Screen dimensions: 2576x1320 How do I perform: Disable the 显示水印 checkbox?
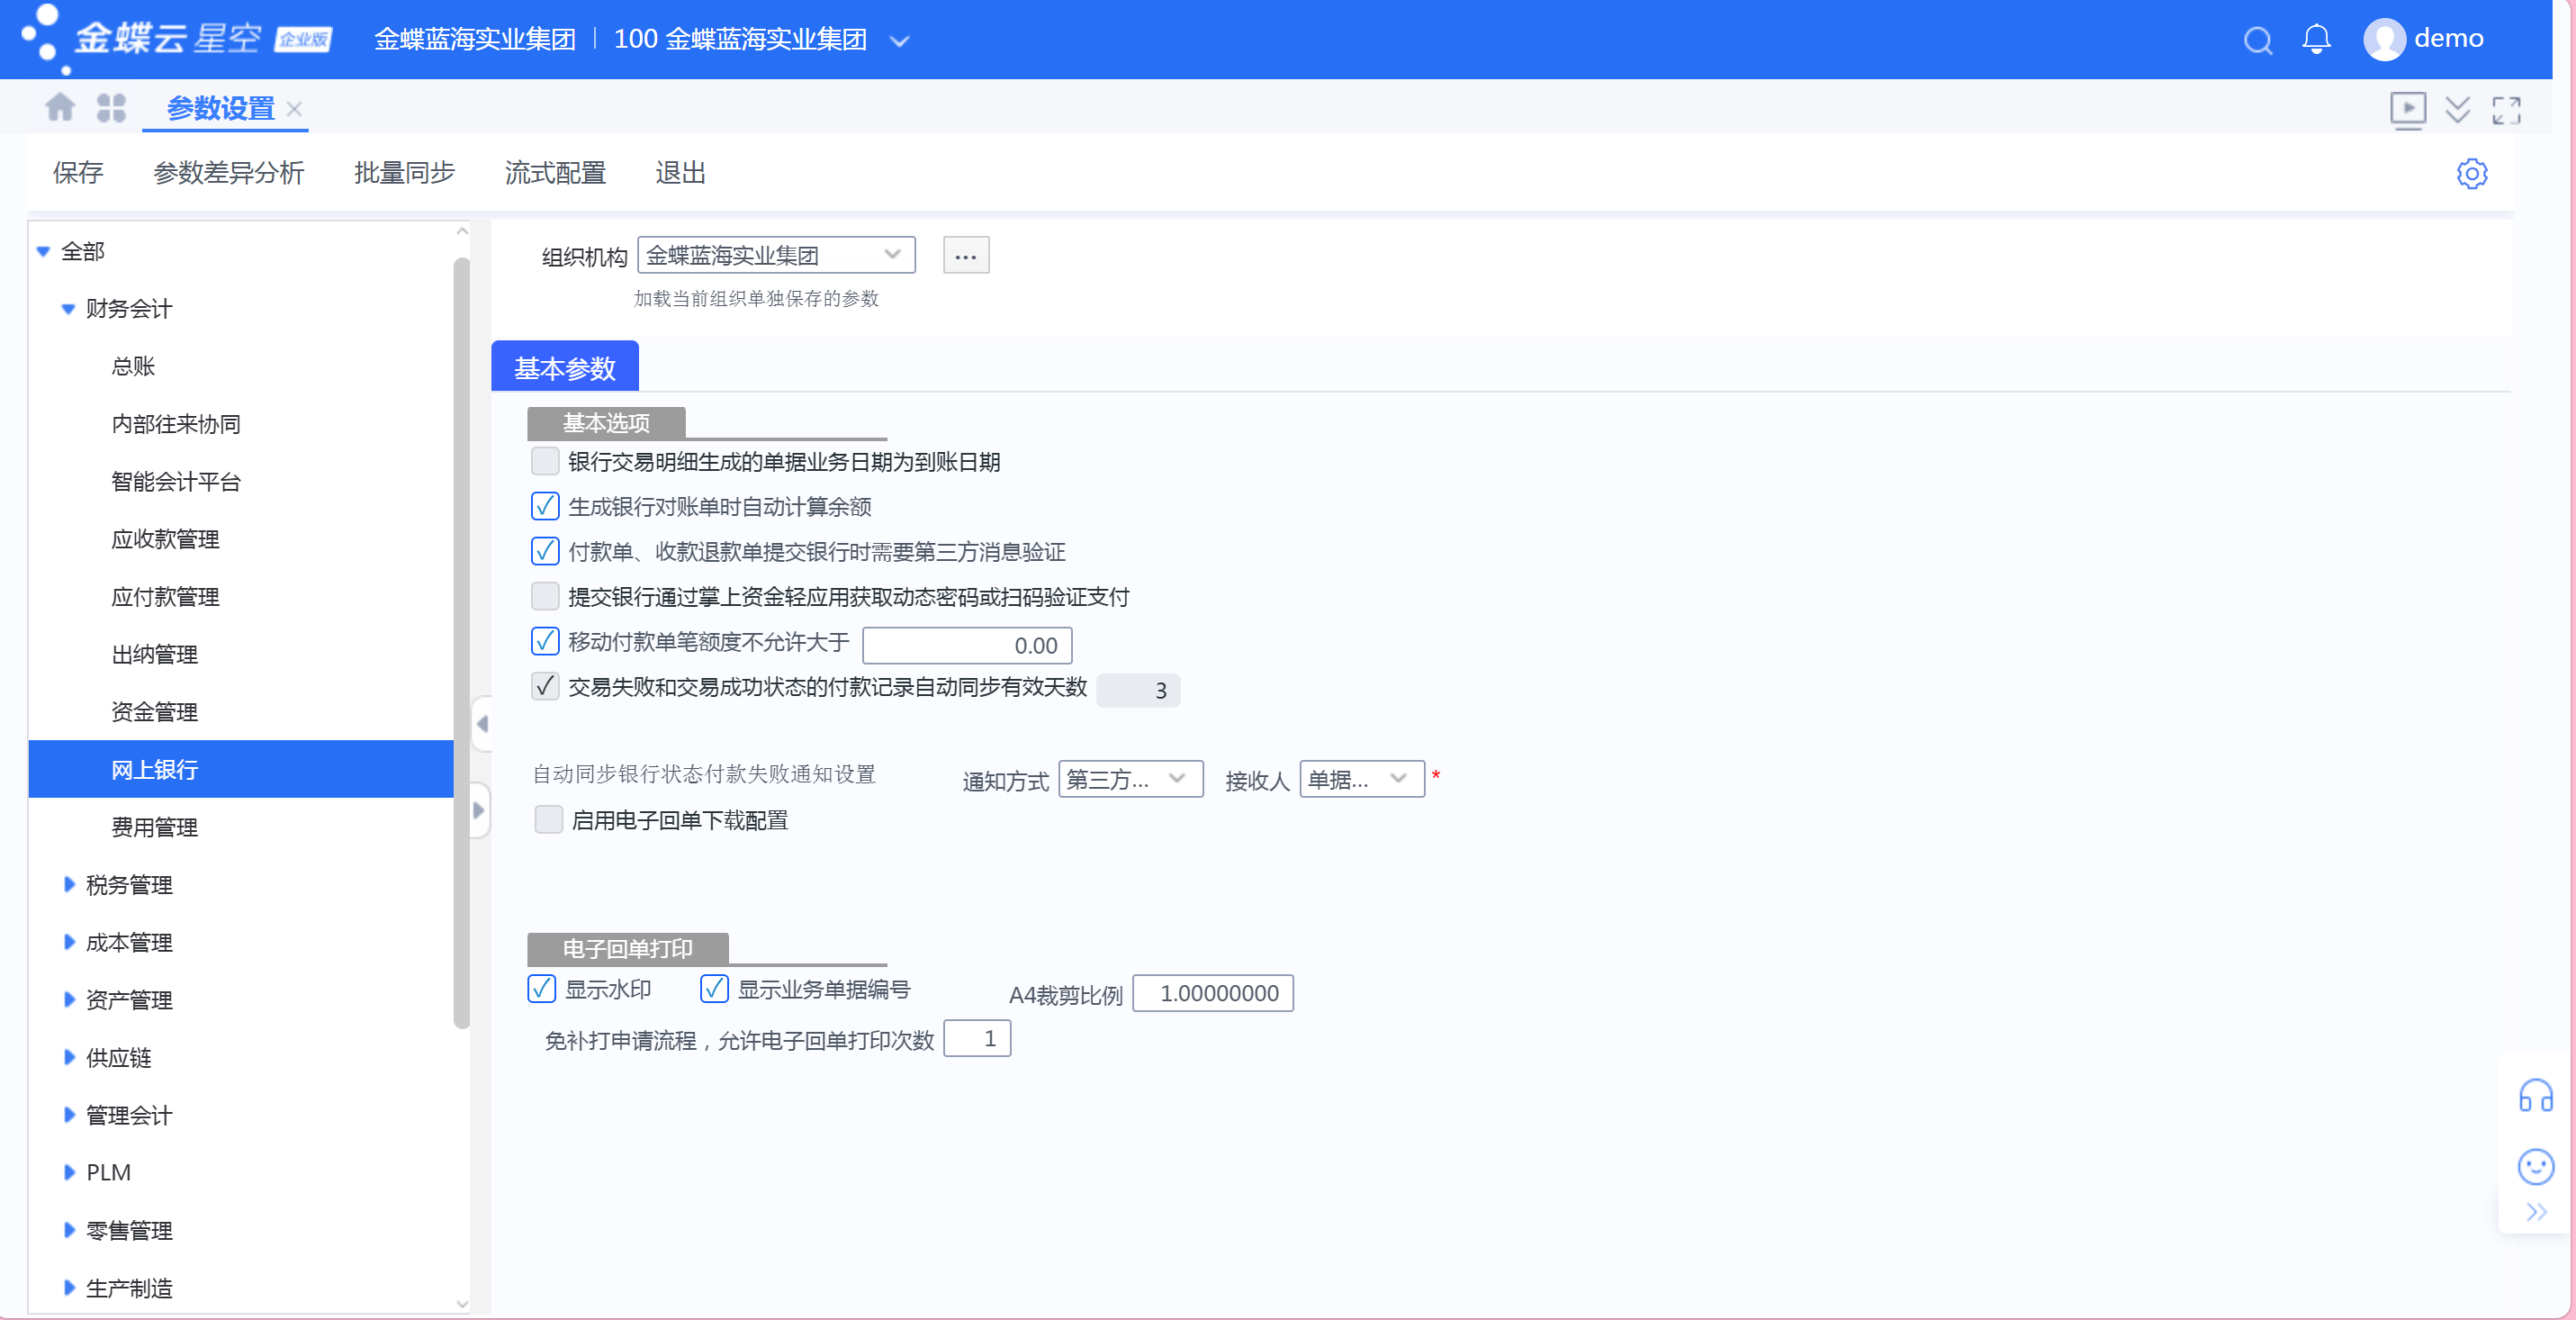click(x=542, y=989)
